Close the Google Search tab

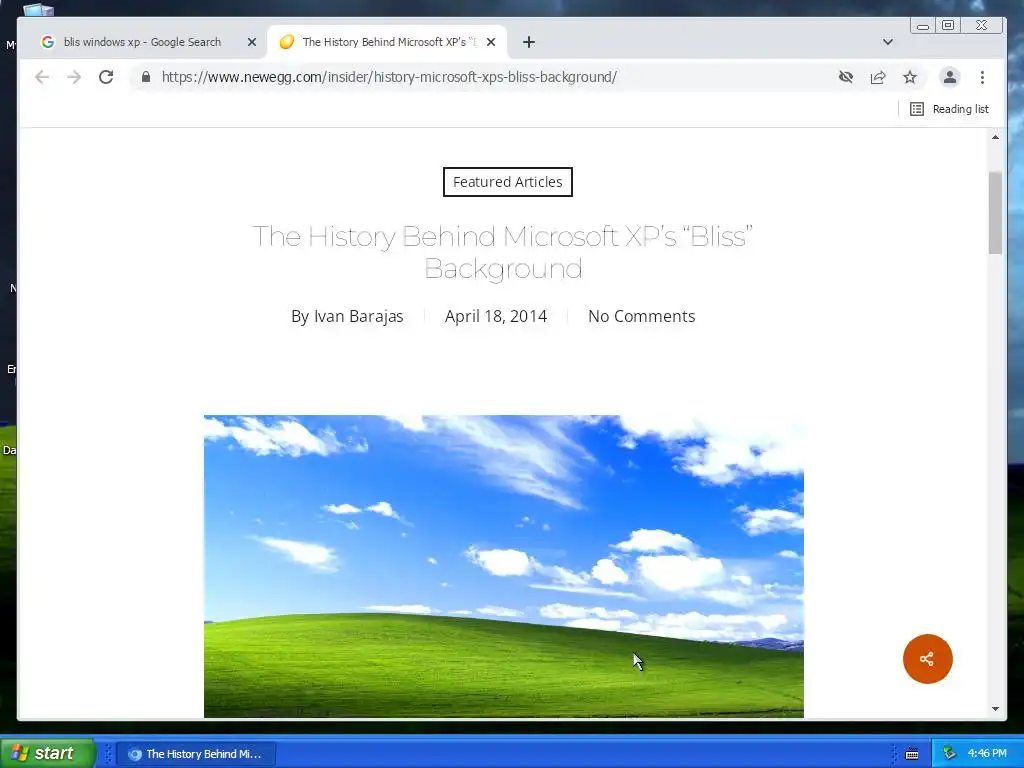click(251, 42)
